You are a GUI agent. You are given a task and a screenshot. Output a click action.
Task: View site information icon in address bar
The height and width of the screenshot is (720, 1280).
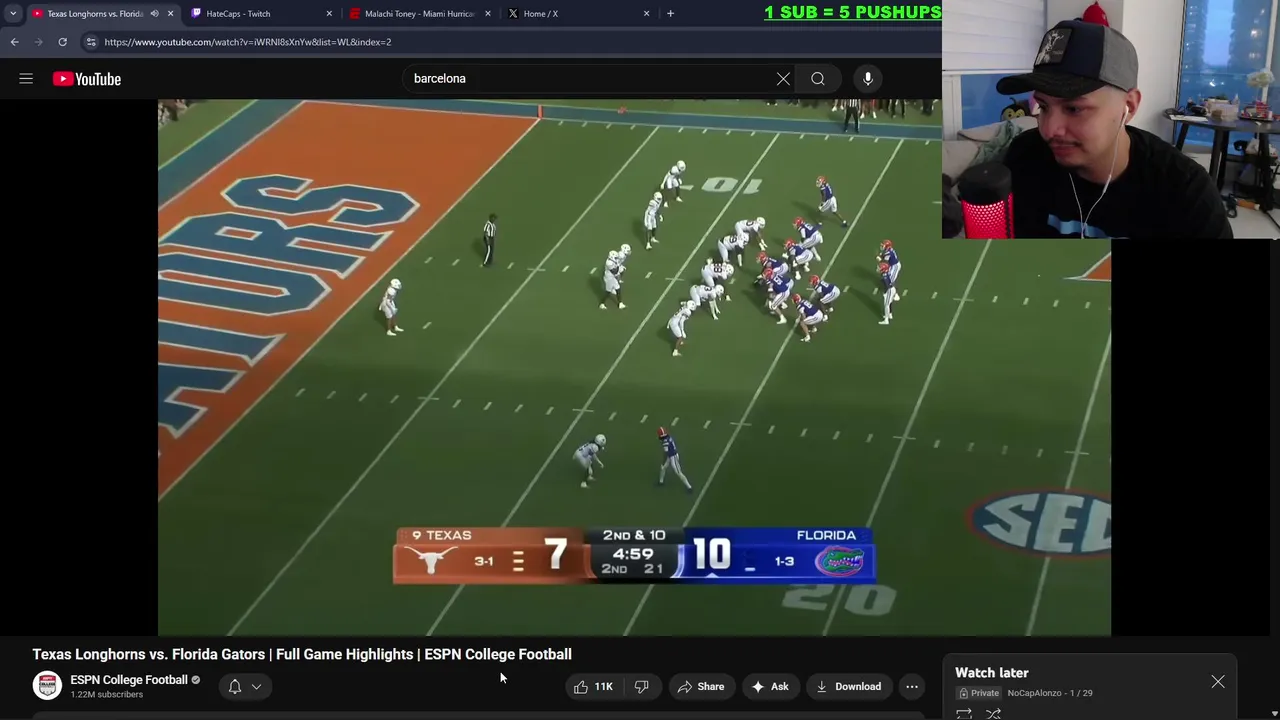coord(90,42)
